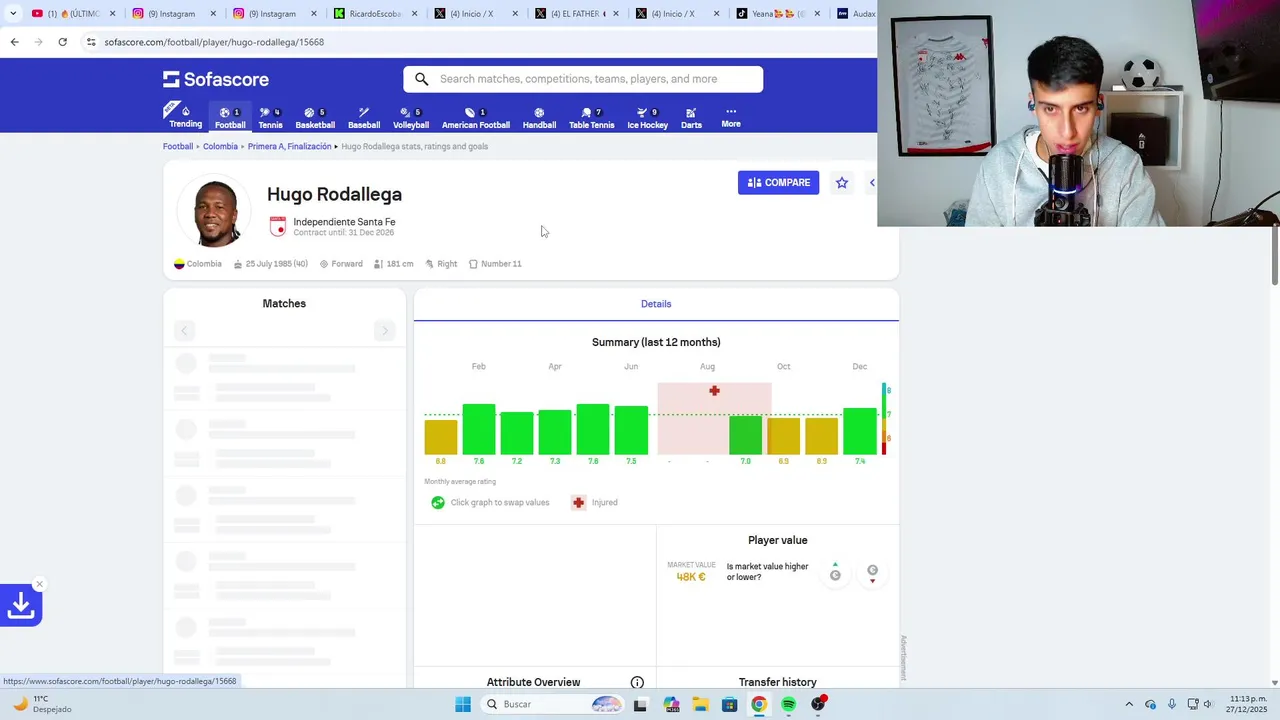Click the search magnifier icon
1280x720 pixels.
point(421,79)
